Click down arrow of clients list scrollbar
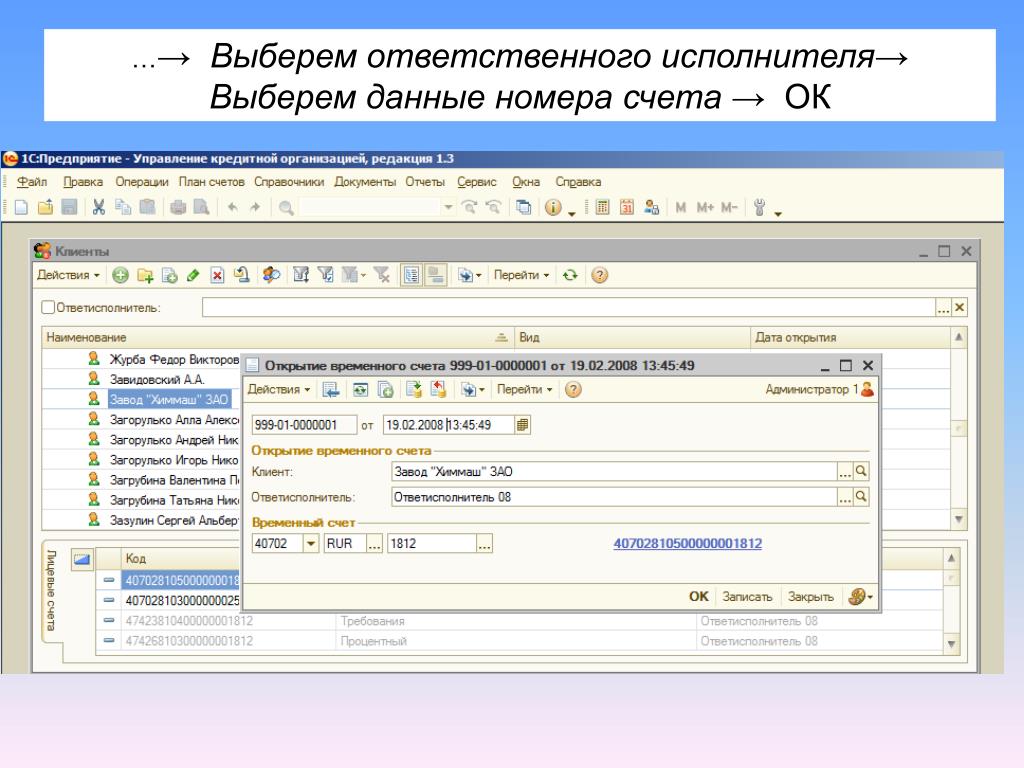The width and height of the screenshot is (1024, 768). tap(959, 520)
